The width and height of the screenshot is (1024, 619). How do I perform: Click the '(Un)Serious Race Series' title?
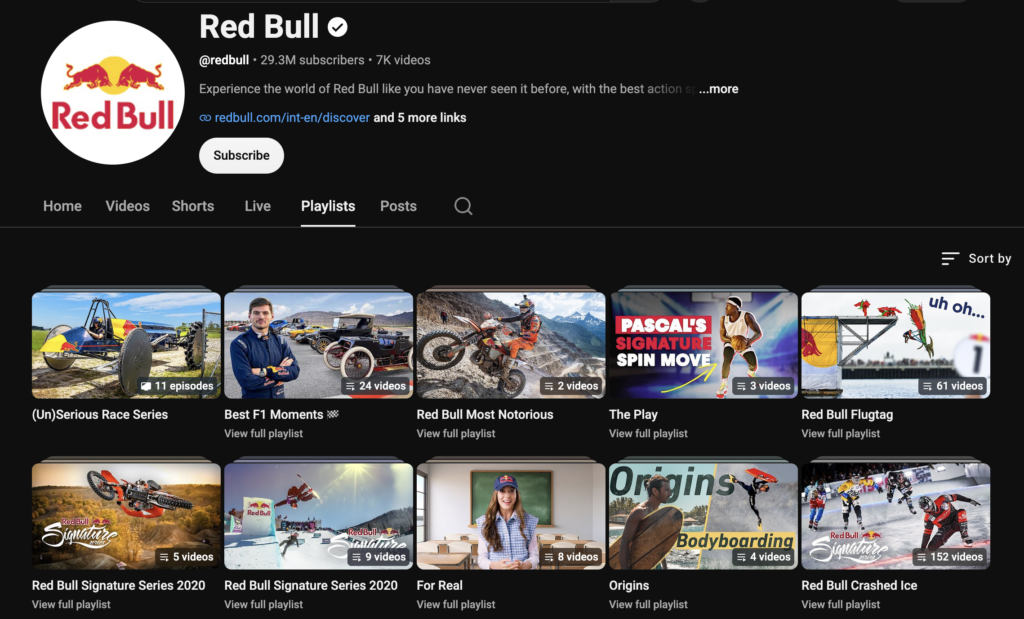point(100,415)
